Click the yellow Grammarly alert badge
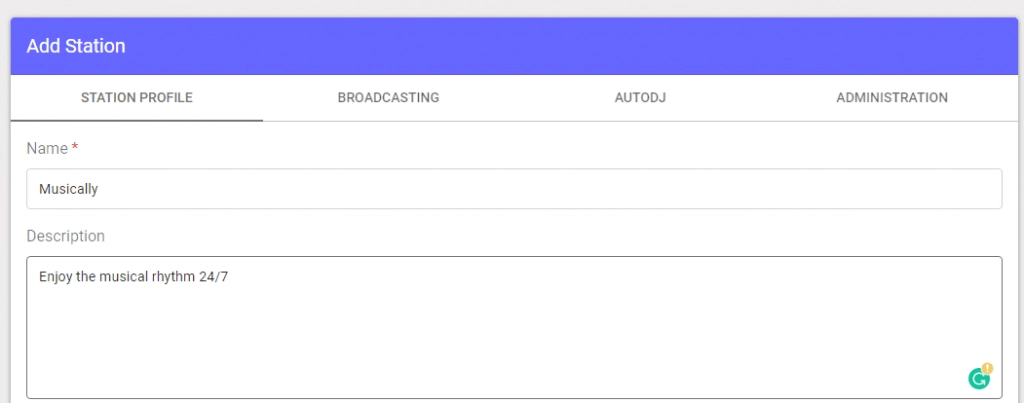The width and height of the screenshot is (1024, 403). click(x=987, y=368)
